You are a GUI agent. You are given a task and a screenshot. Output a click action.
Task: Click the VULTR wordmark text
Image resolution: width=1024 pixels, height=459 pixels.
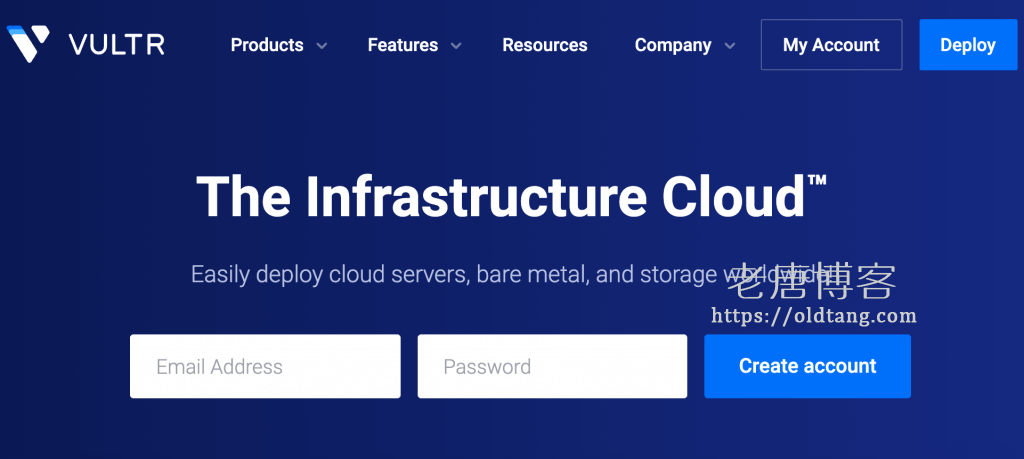[117, 45]
